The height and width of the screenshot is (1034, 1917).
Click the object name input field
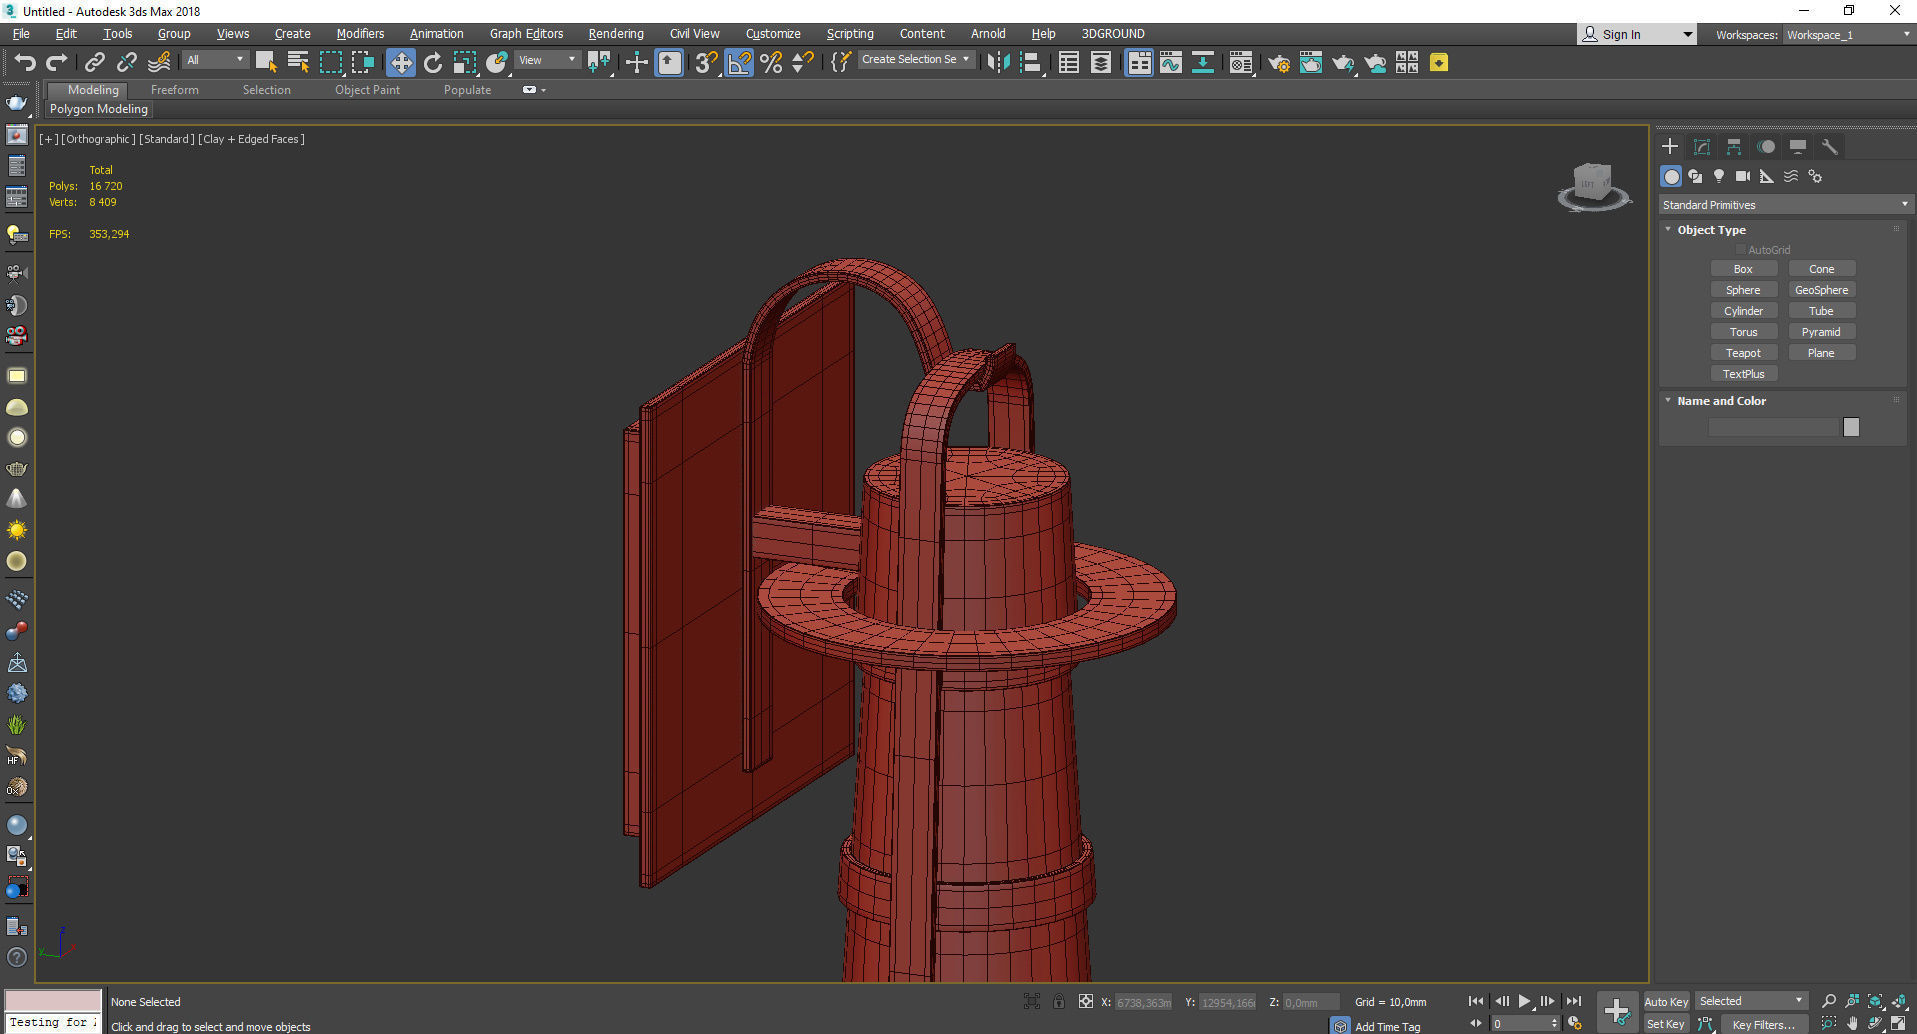tap(1774, 427)
